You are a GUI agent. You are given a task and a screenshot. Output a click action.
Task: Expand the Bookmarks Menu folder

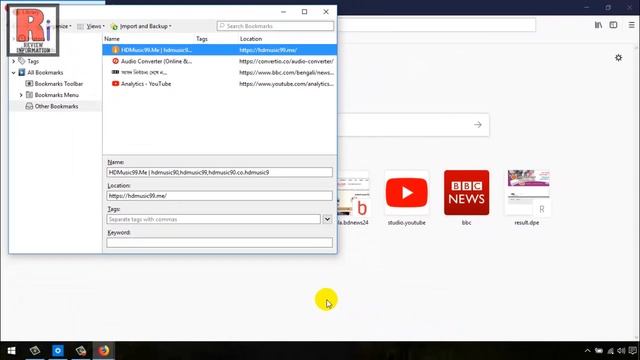coord(21,95)
